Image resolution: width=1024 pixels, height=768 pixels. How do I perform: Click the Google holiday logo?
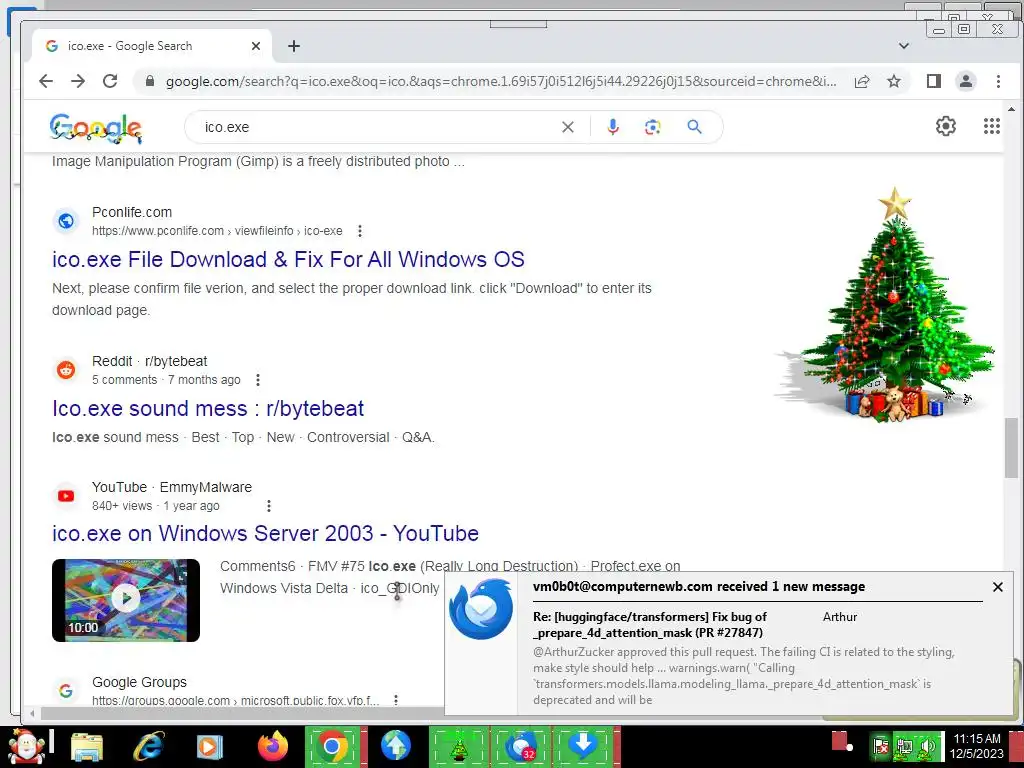(x=95, y=128)
